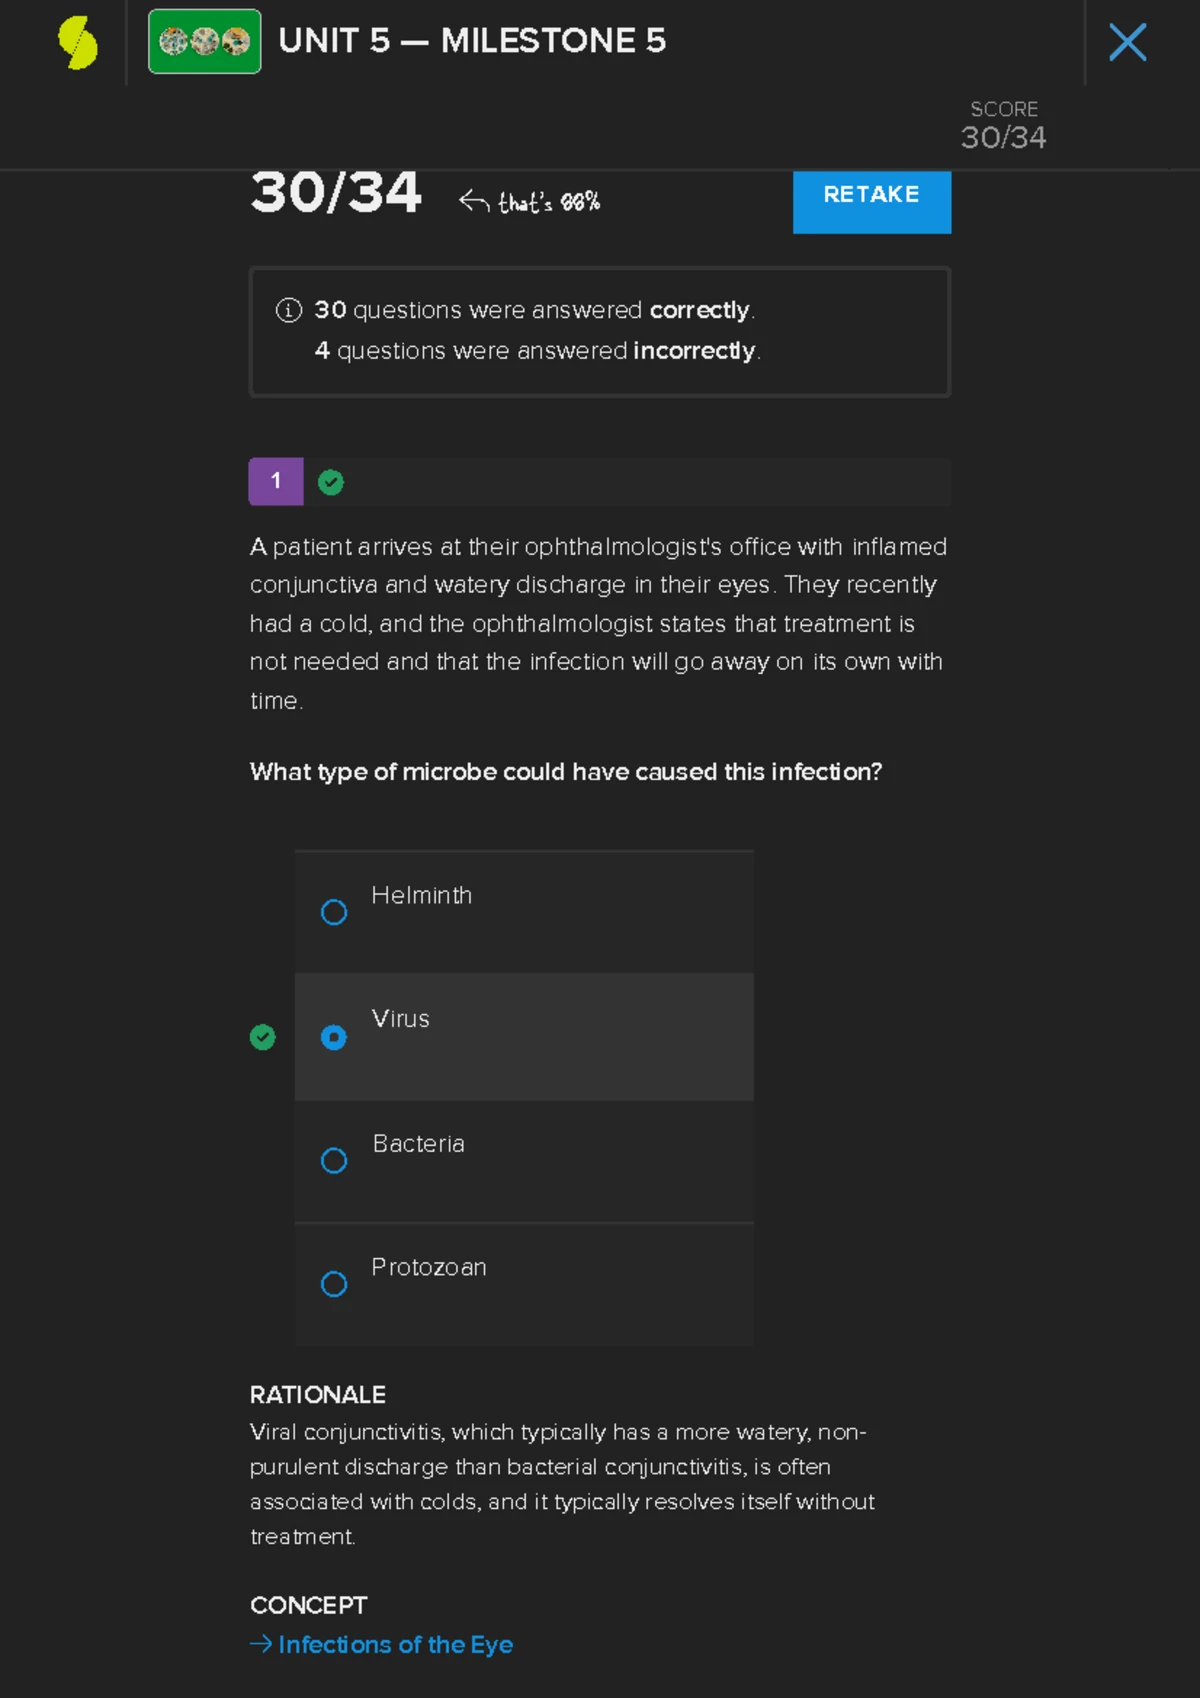Select the Protozoan radio button
Image resolution: width=1200 pixels, height=1698 pixels.
[334, 1284]
